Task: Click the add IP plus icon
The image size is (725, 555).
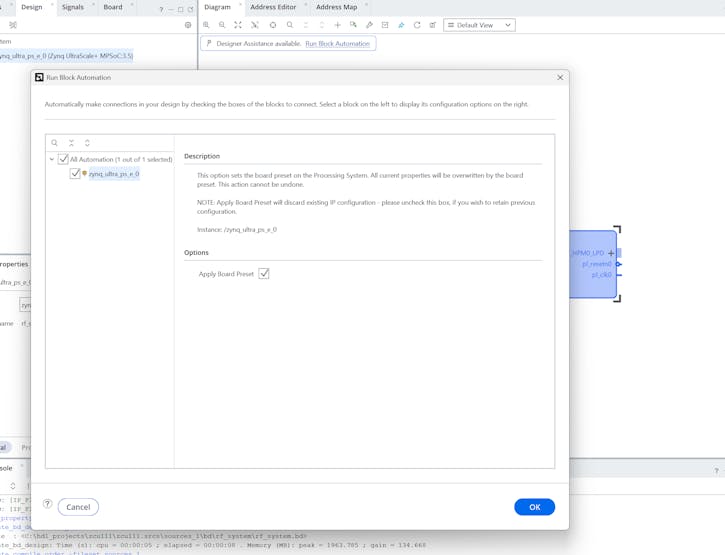Action: [x=337, y=25]
